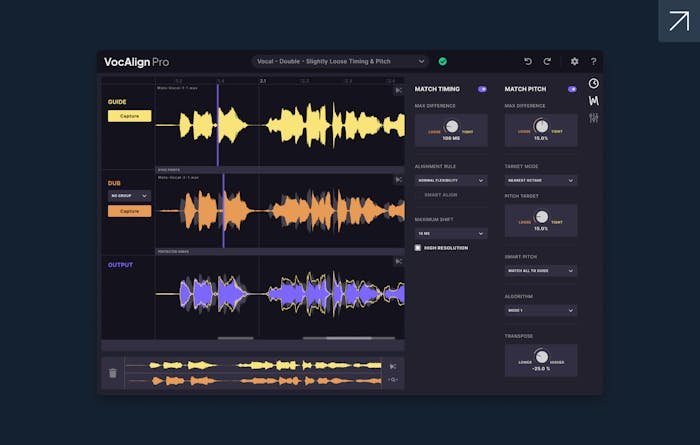Screen dimensions: 700x445
Task: Click the VocAlign Pro logo
Action: pos(137,62)
